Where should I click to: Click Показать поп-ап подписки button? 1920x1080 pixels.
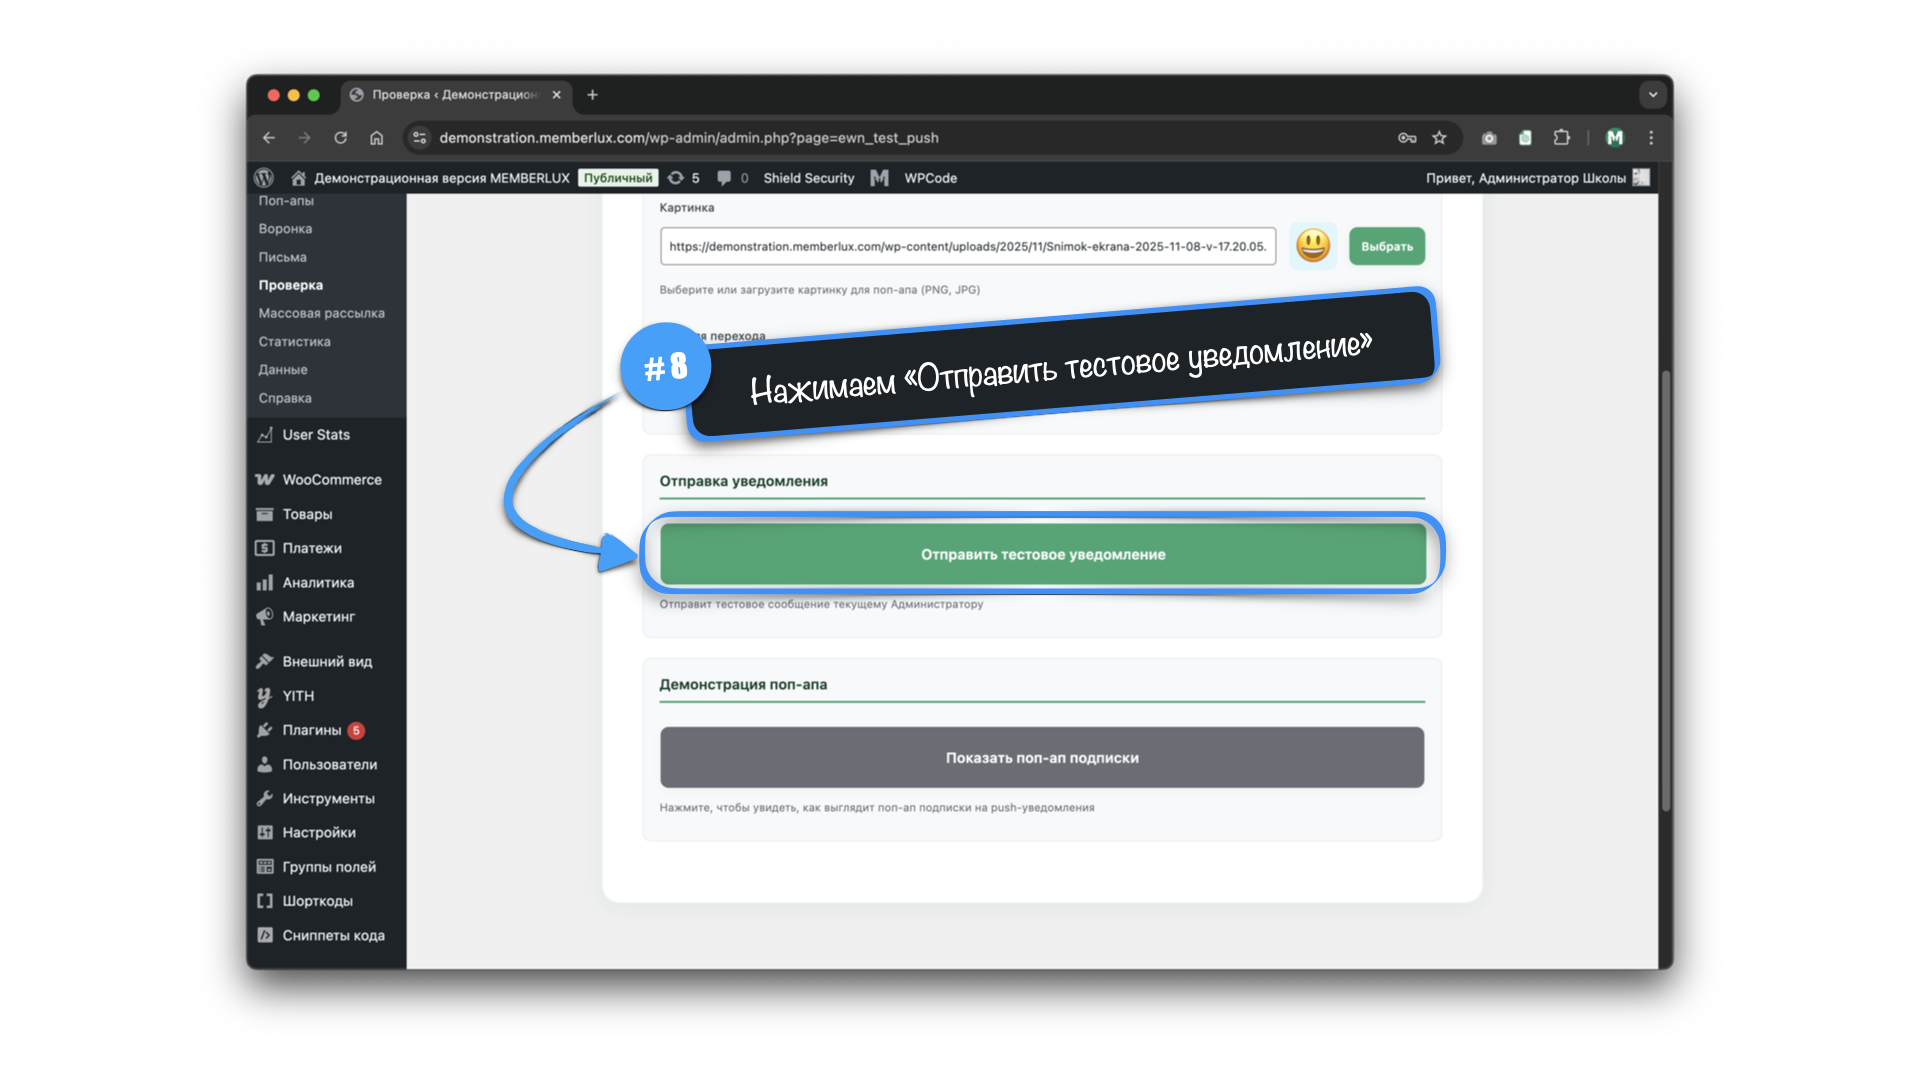tap(1042, 758)
